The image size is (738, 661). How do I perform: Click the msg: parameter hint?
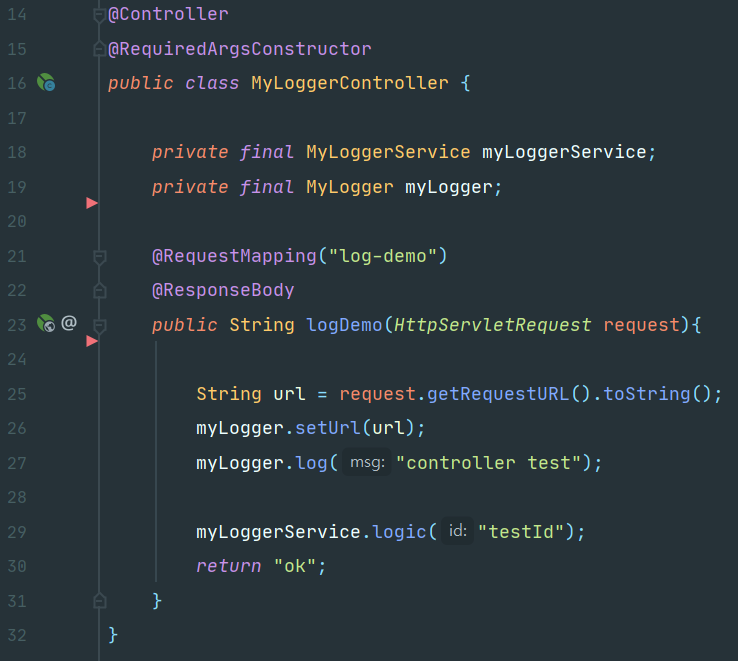point(367,462)
